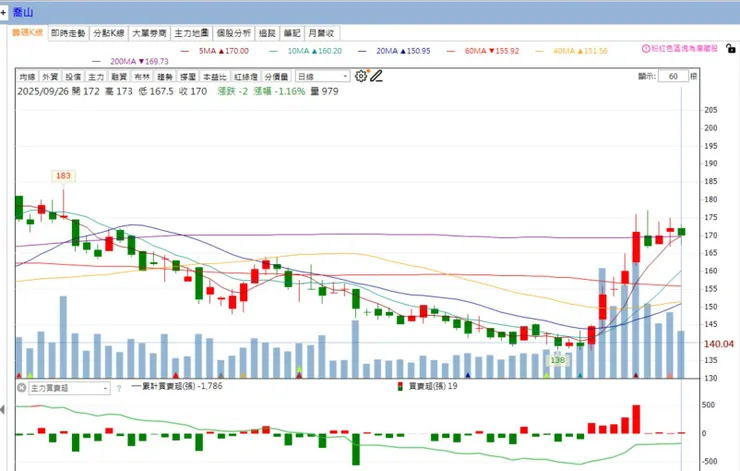Toggle the 均線 moving average overlay
Viewport: 740px width, 471px height.
[28, 76]
